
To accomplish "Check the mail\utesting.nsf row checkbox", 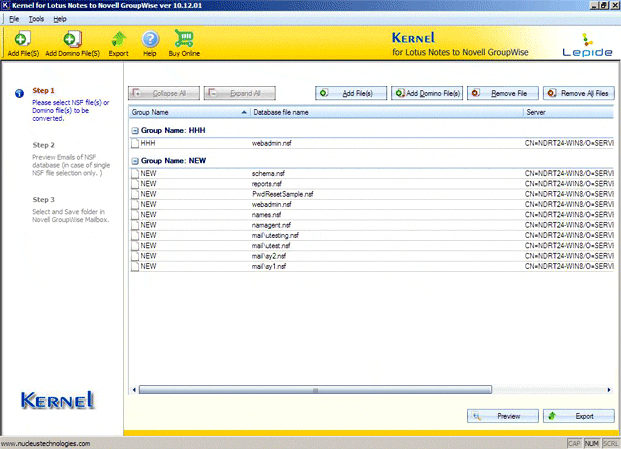I will [135, 235].
